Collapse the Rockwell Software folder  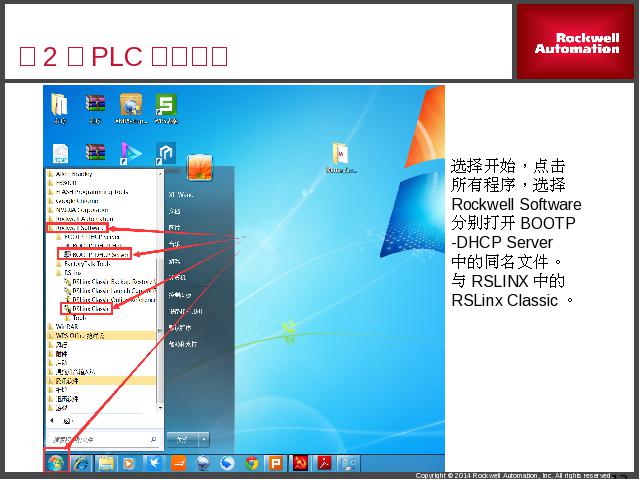pyautogui.click(x=78, y=228)
